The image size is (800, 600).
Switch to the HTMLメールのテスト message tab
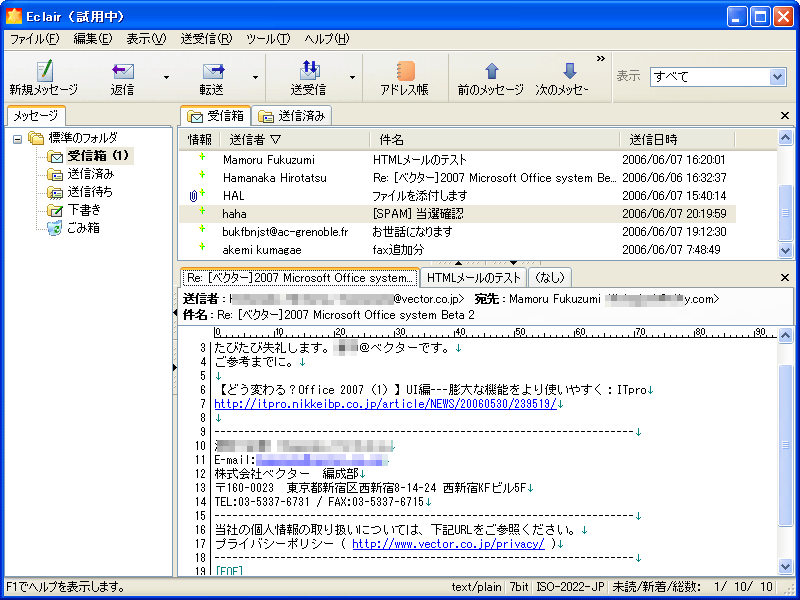click(473, 278)
